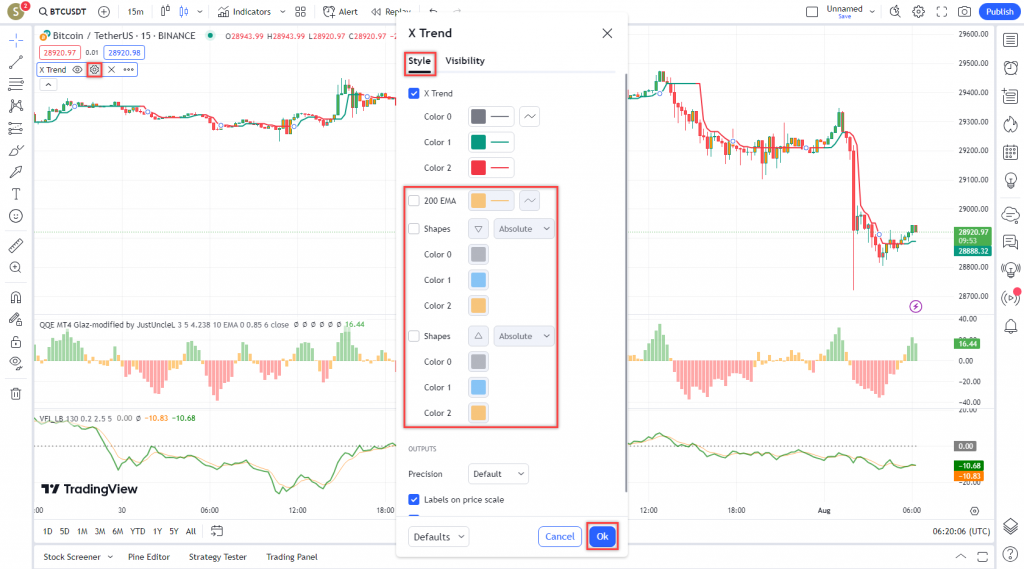The image size is (1024, 569).
Task: Enable the 200 EMA checkbox
Action: [x=414, y=201]
